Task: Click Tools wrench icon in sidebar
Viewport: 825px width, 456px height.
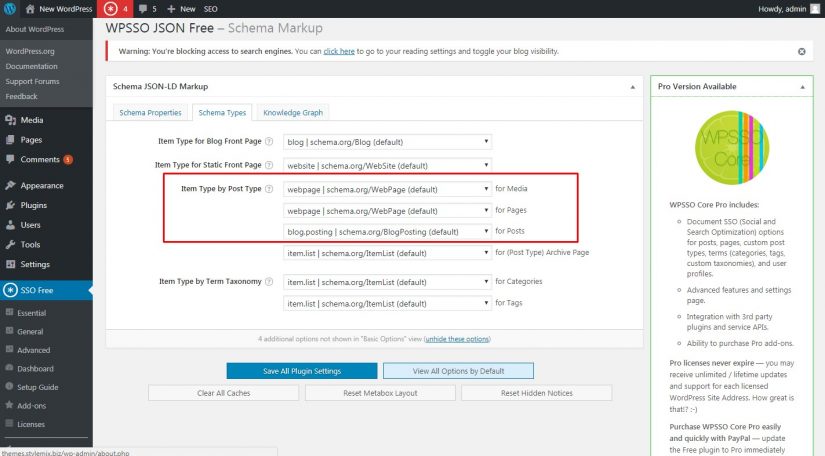Action: click(11, 245)
